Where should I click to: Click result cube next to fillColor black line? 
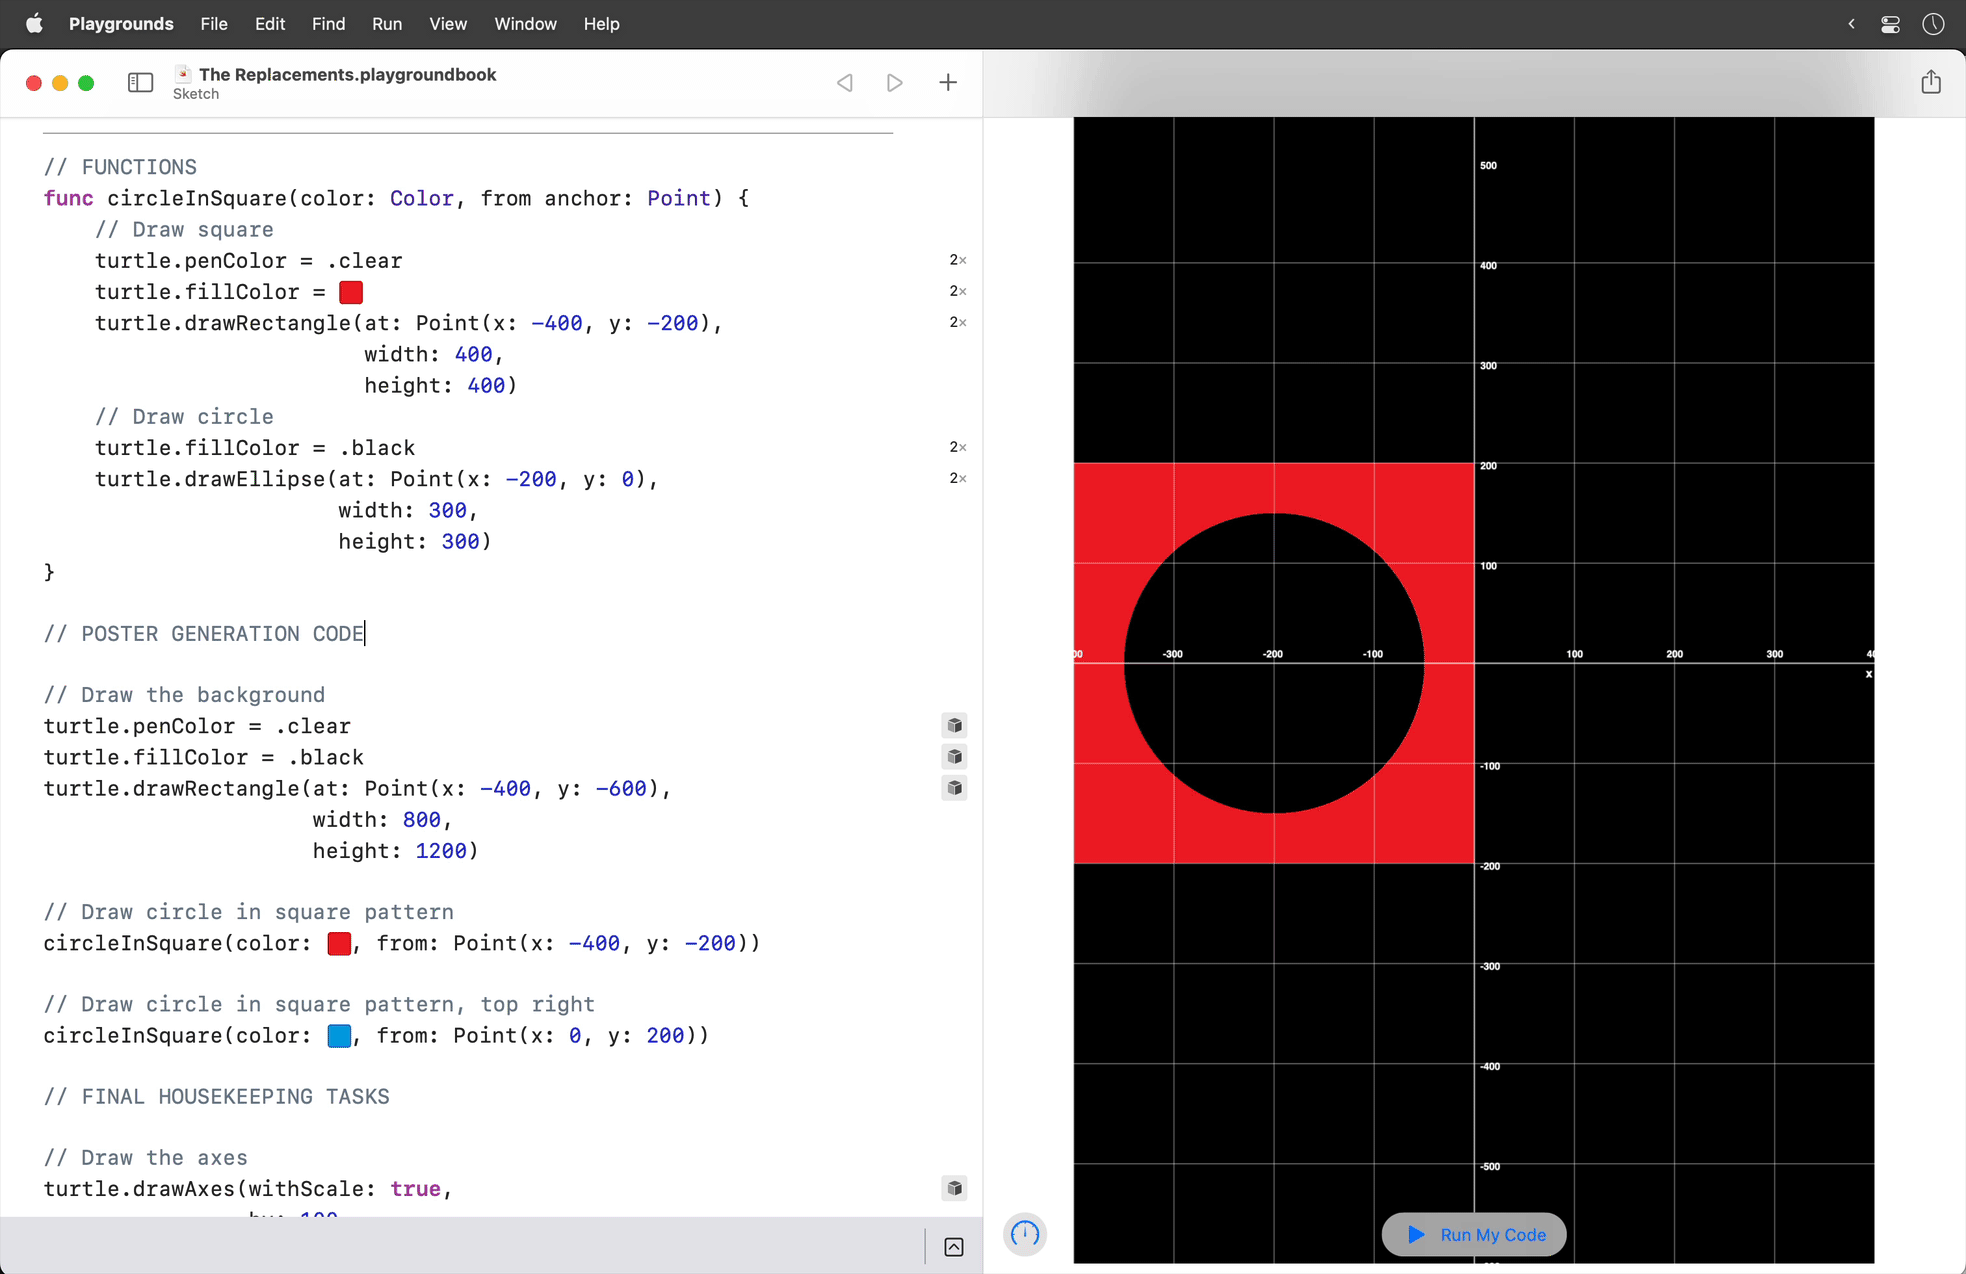[x=954, y=757]
